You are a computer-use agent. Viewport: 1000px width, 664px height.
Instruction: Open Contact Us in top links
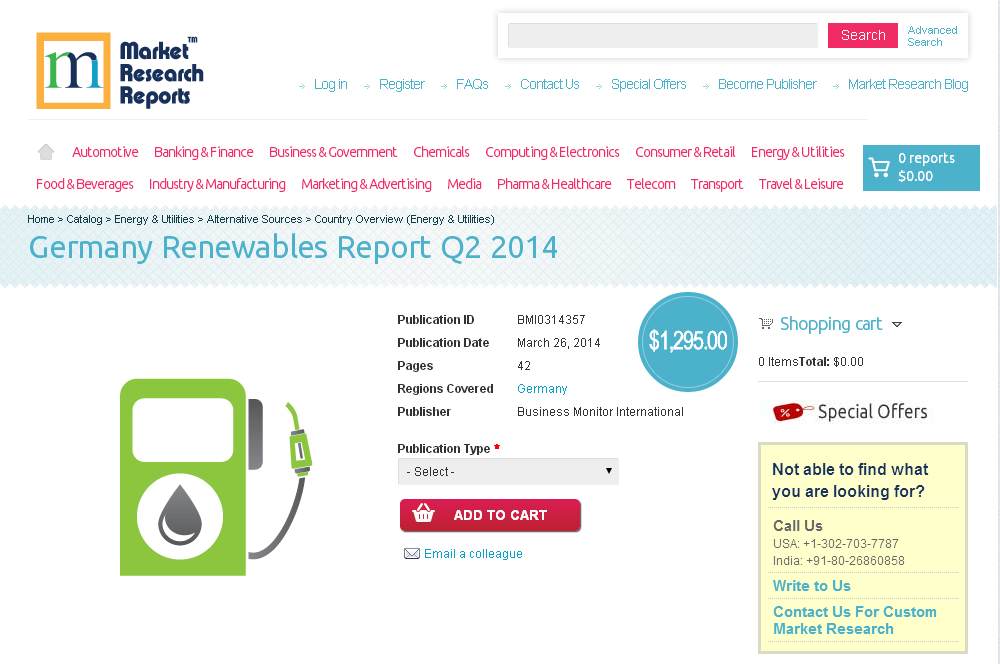550,84
